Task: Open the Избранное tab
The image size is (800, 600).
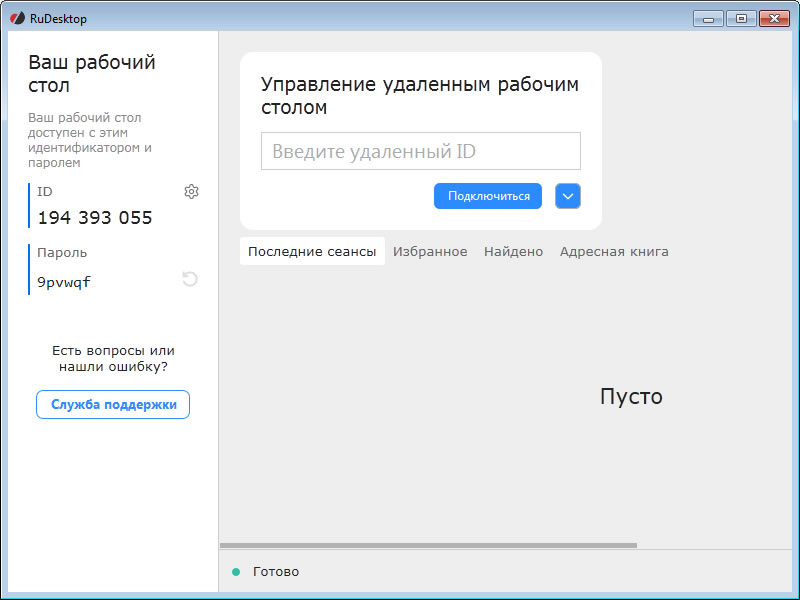Action: 430,251
